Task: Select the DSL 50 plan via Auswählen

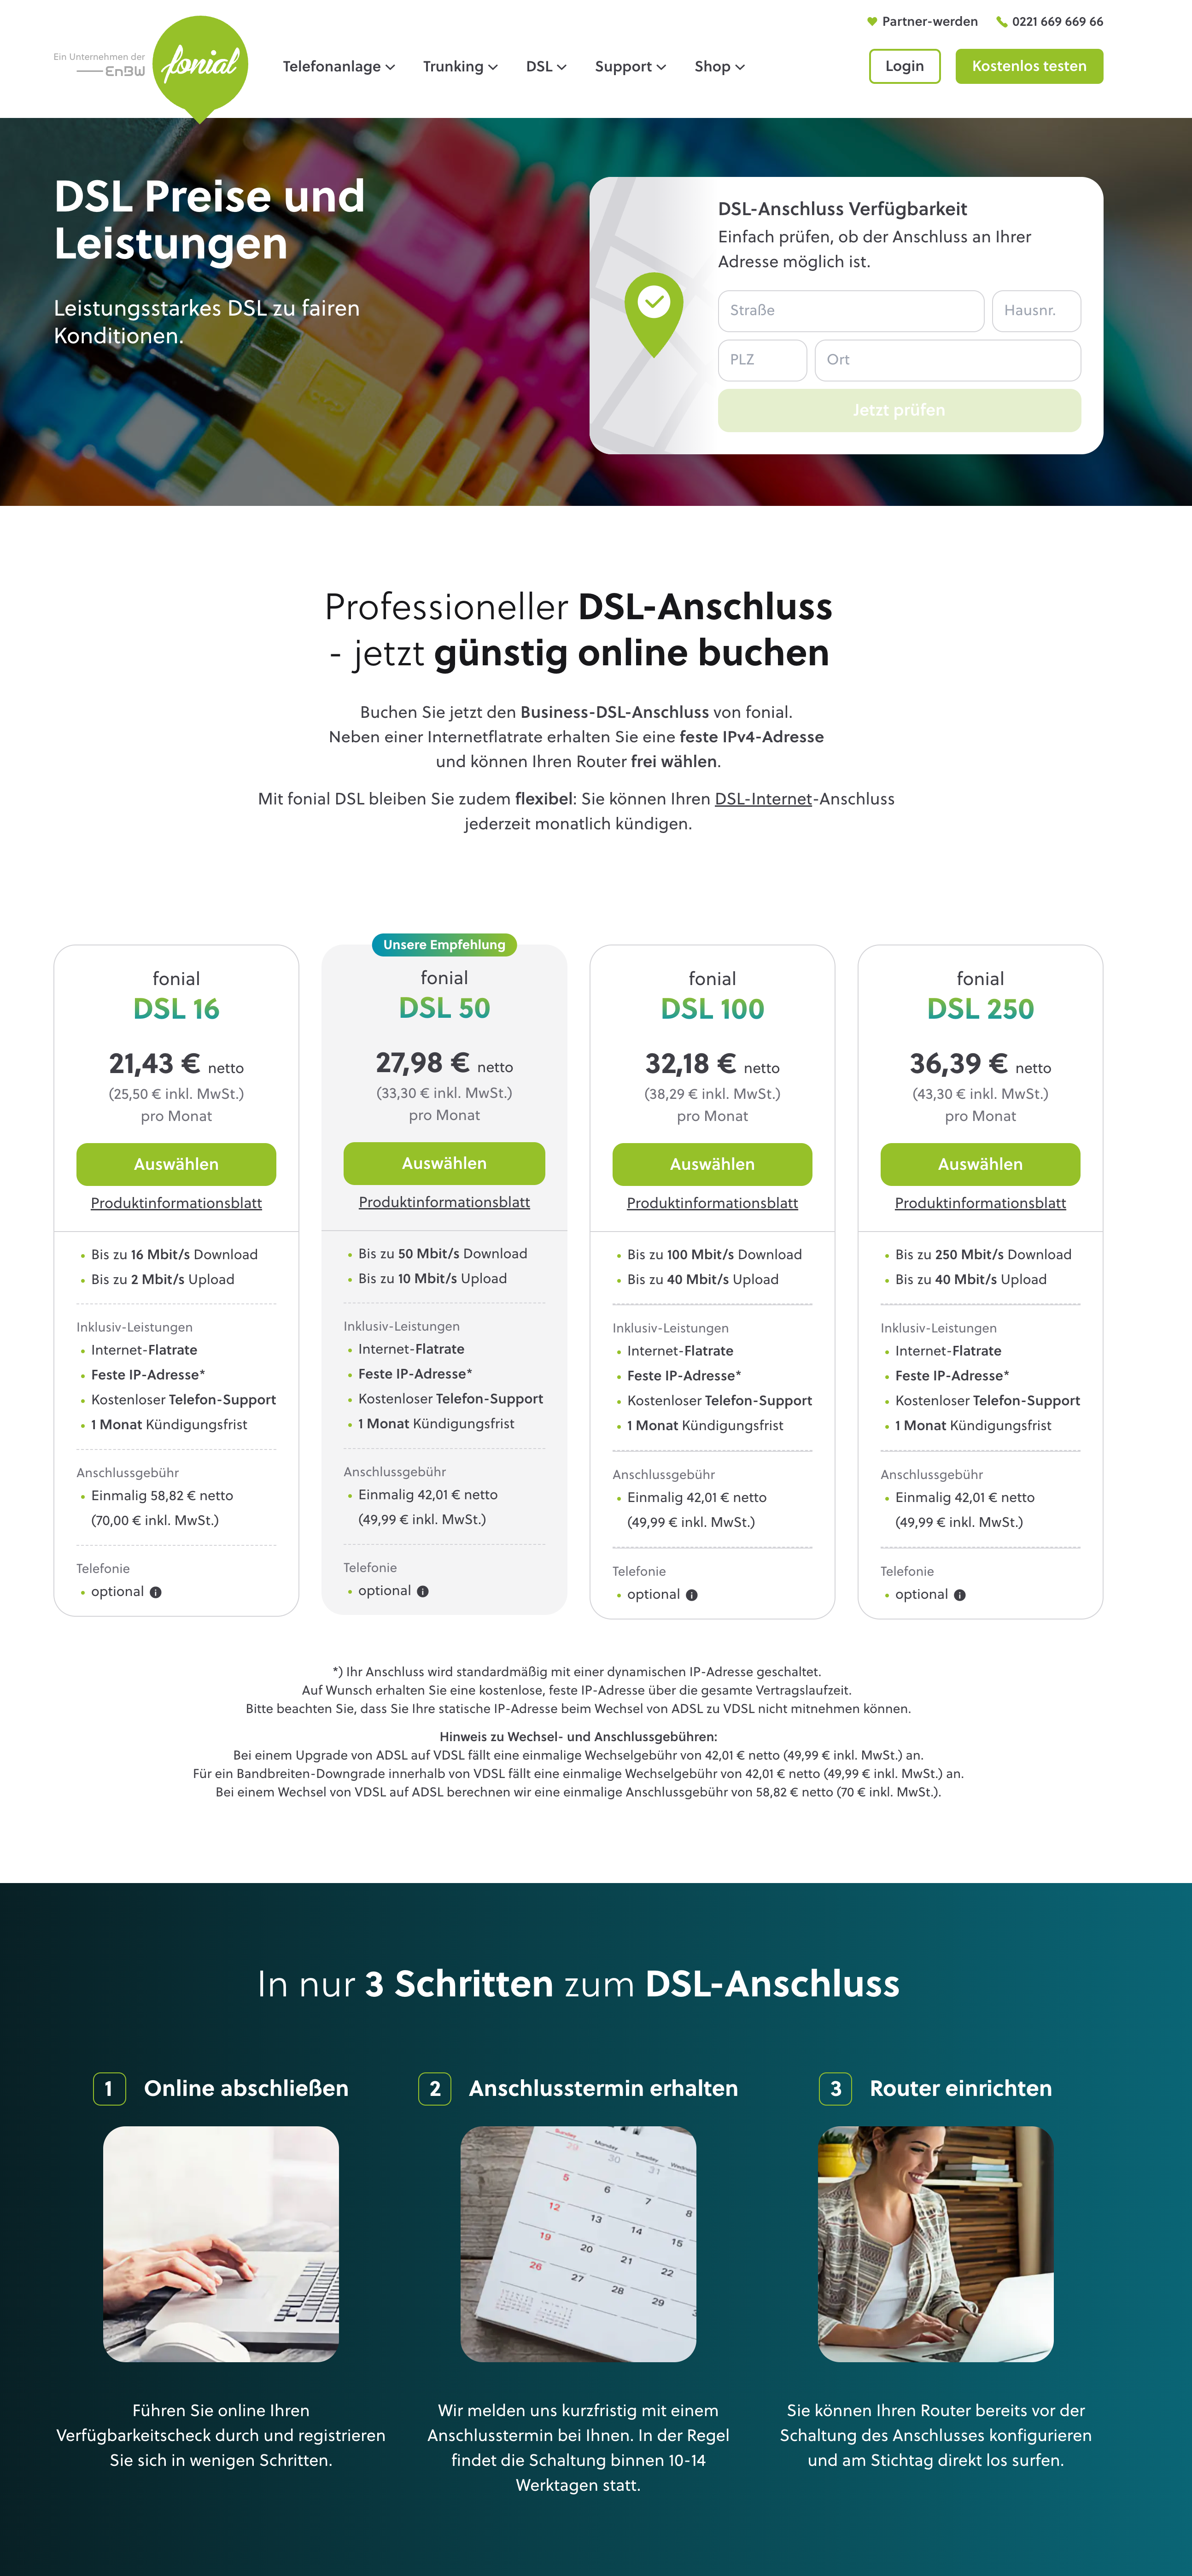Action: [444, 1163]
